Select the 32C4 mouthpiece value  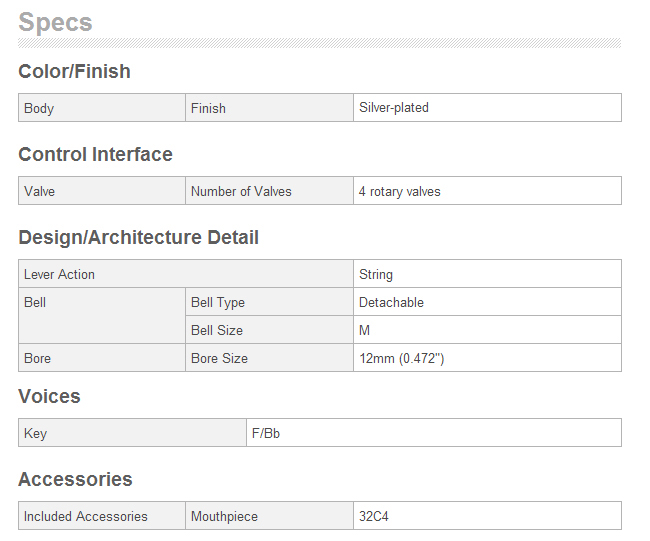374,516
